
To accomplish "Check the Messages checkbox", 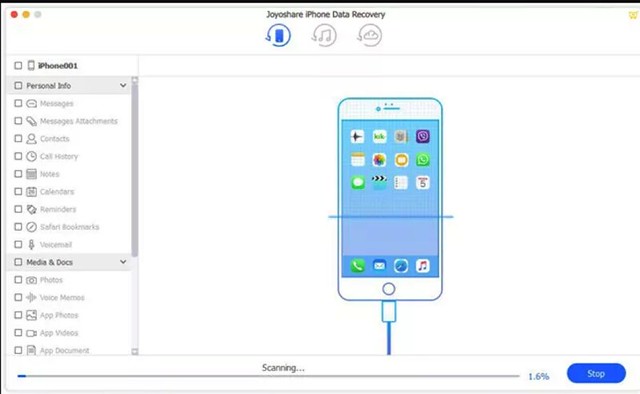I will (18, 103).
